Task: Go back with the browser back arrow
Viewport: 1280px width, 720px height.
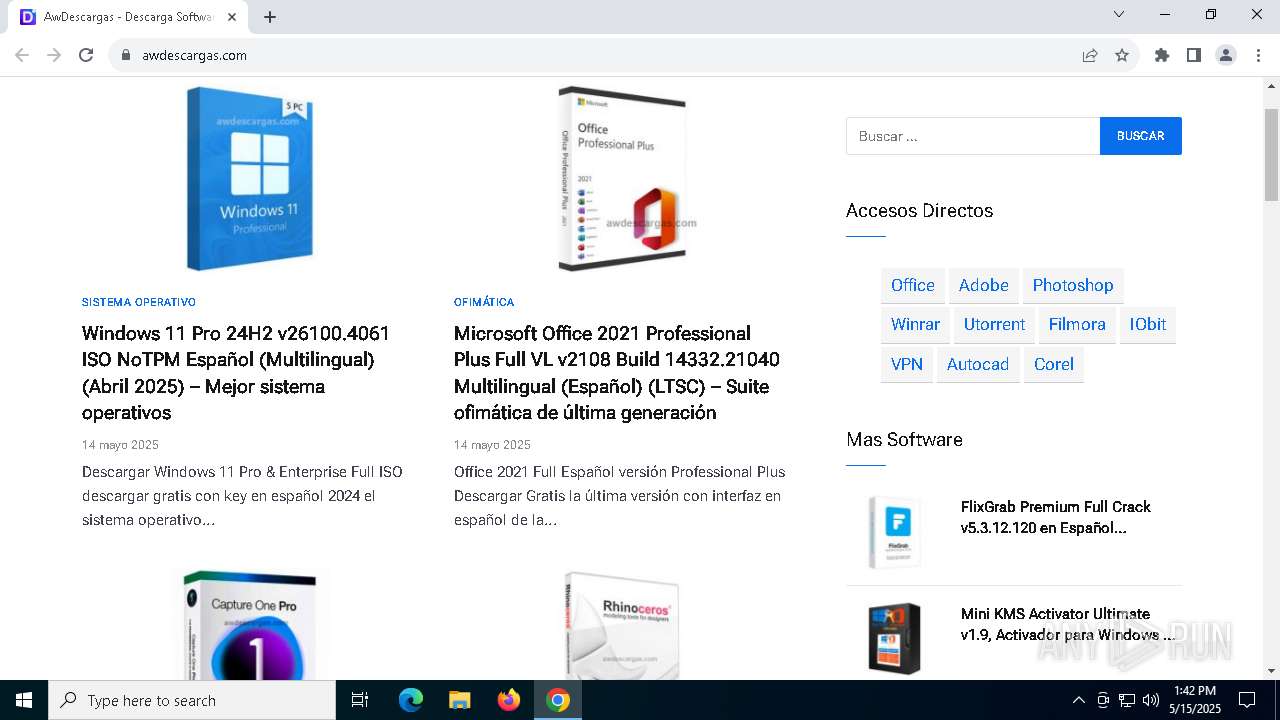Action: 22,55
